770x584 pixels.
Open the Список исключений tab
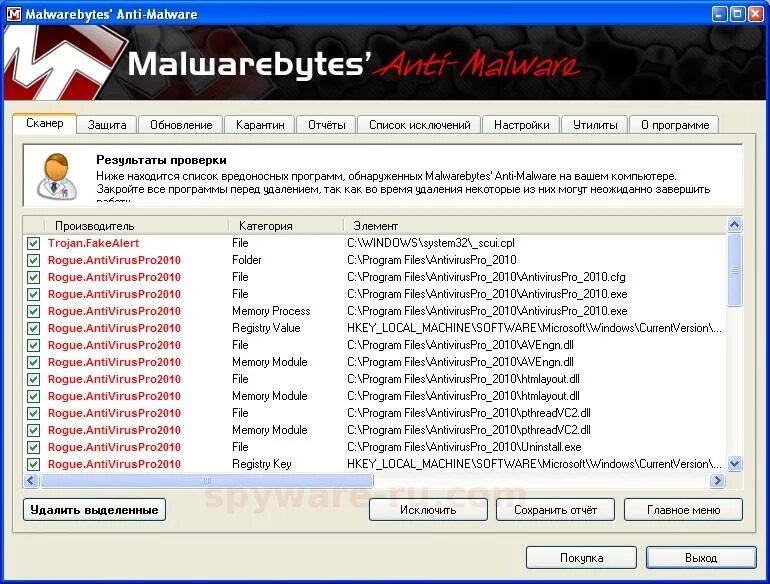[420, 125]
